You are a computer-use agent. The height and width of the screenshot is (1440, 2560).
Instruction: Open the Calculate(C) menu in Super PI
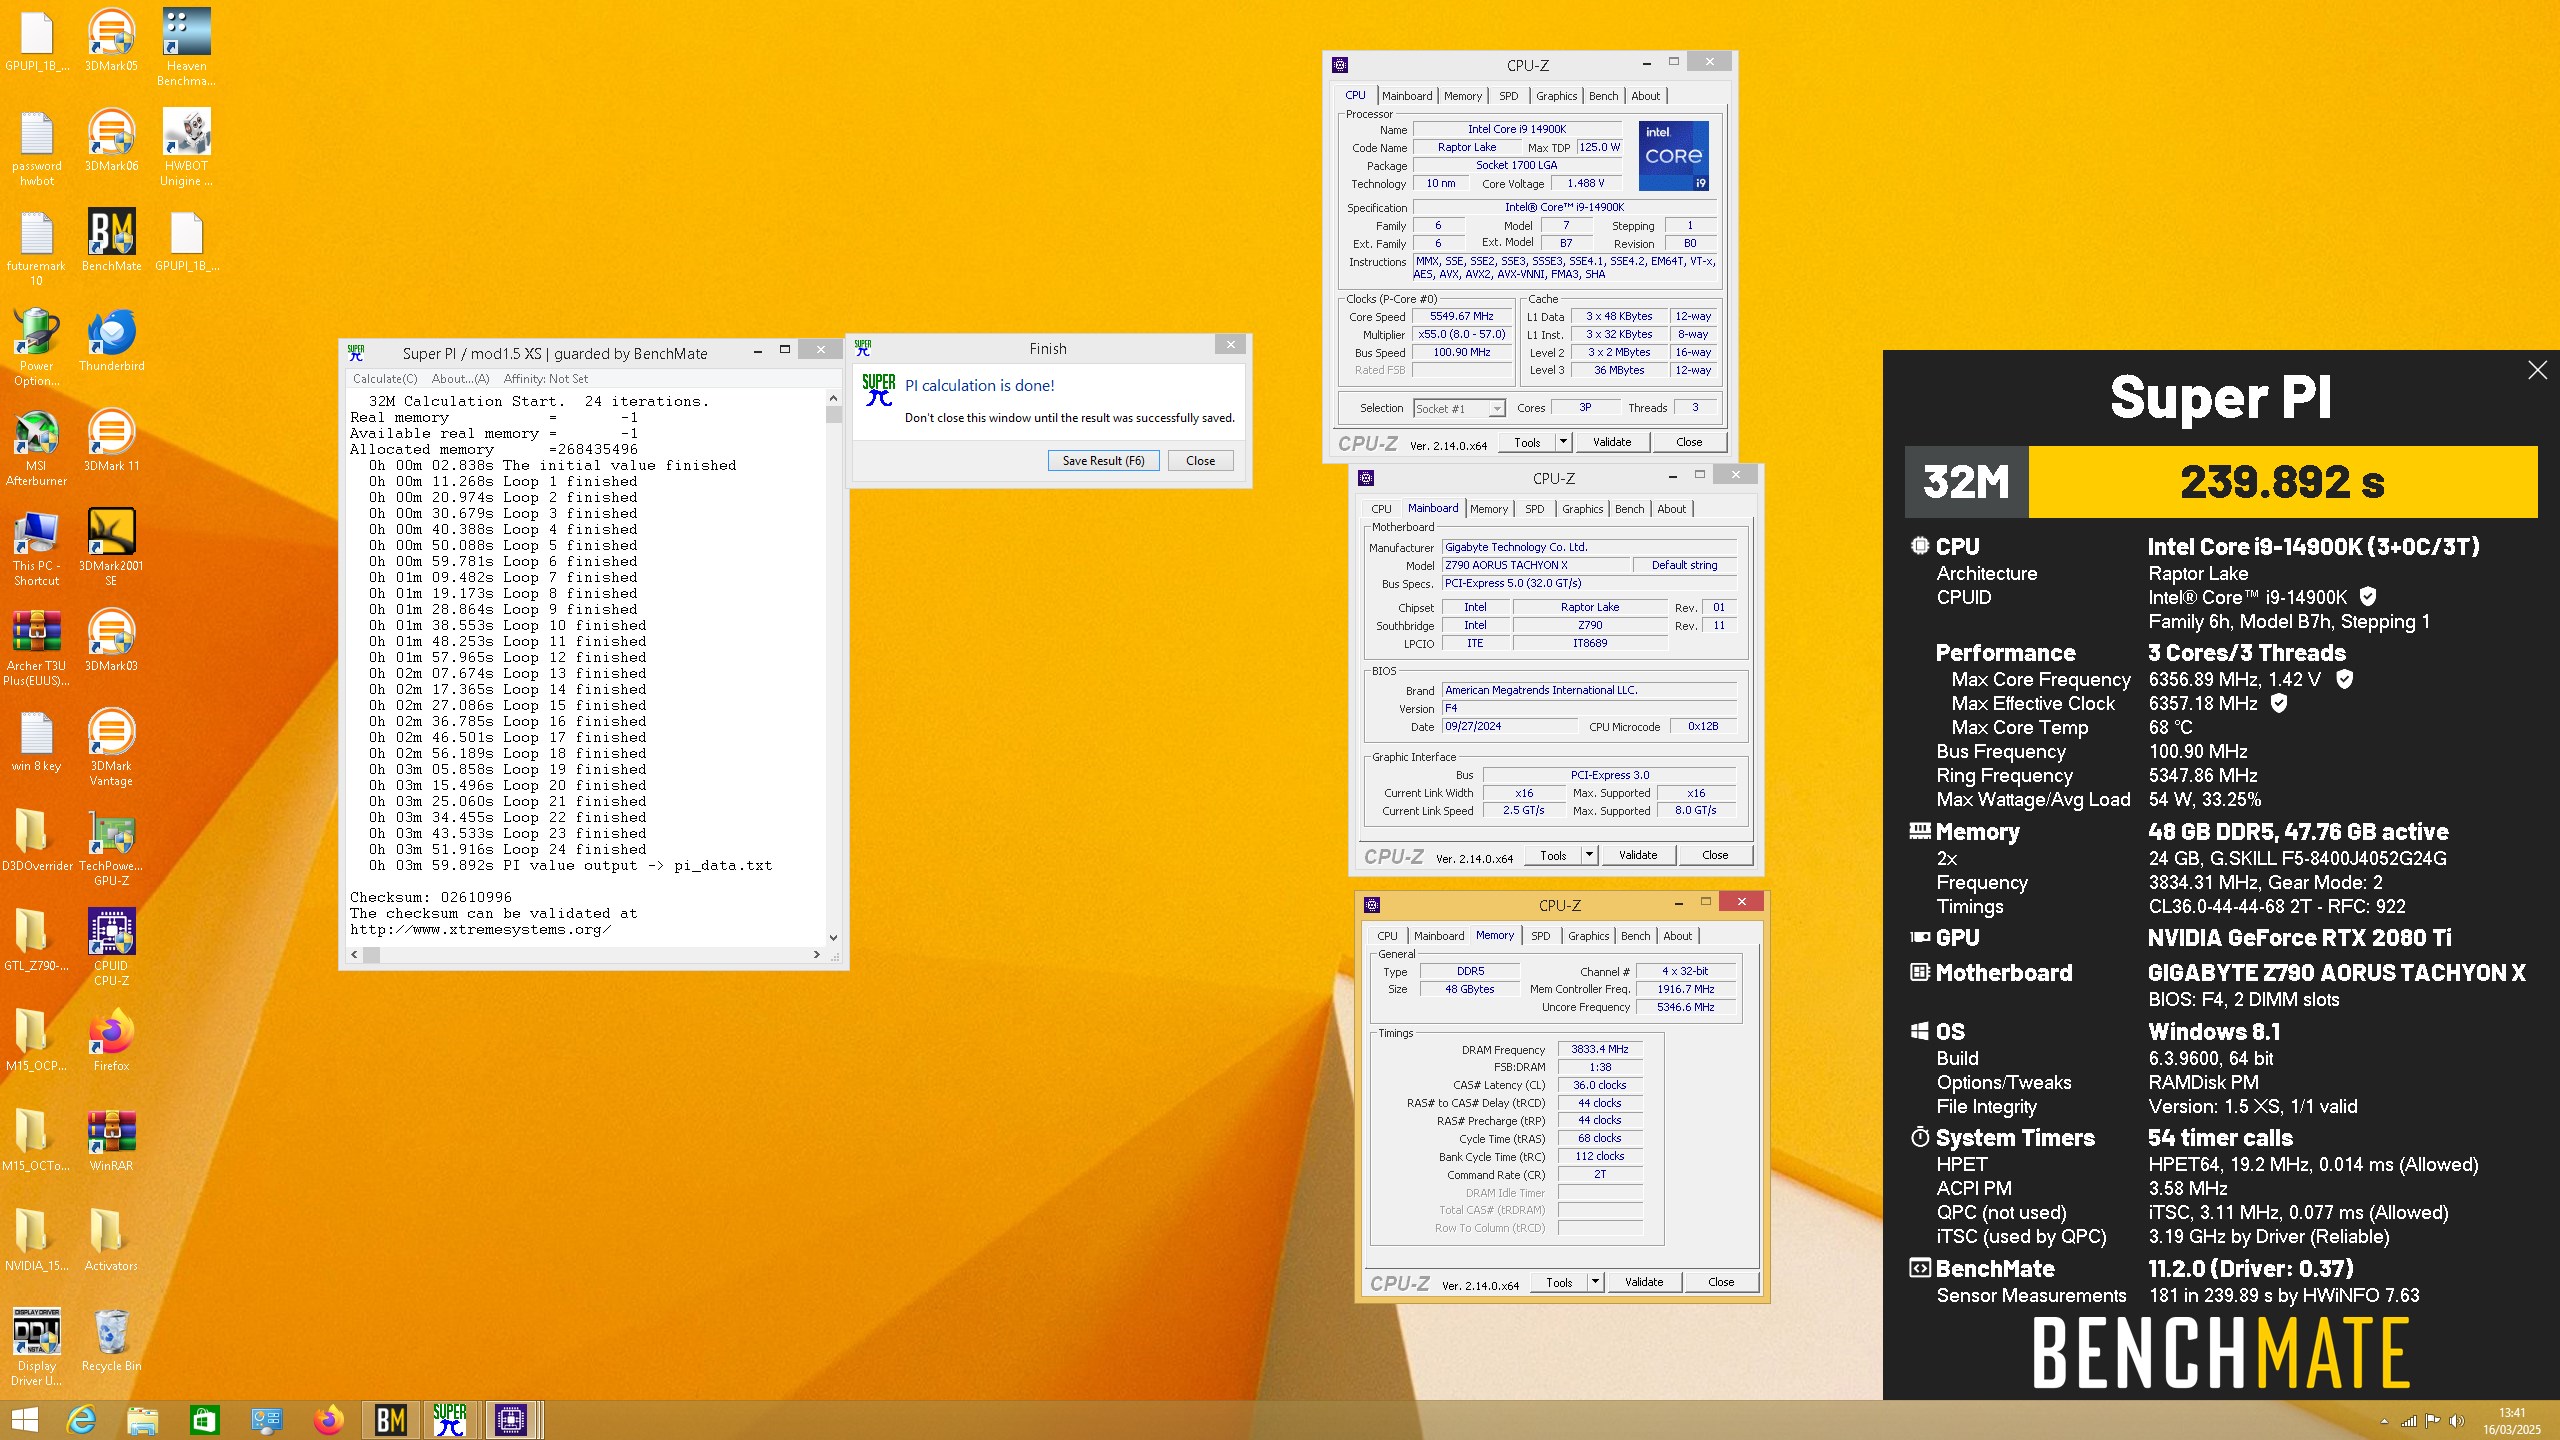click(x=385, y=379)
